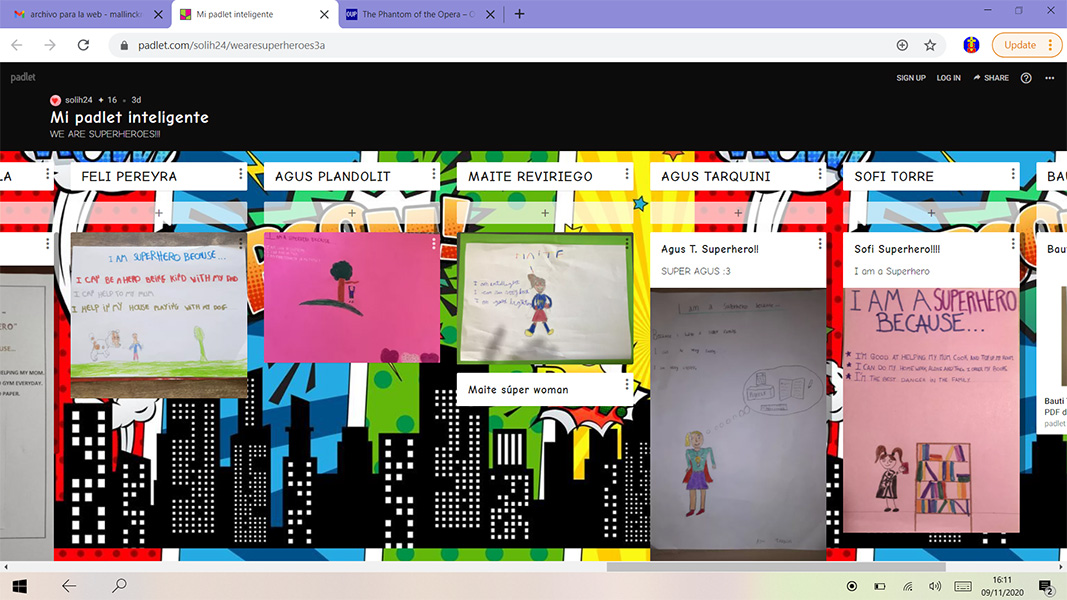Reload the page using the refresh icon
The height and width of the screenshot is (600, 1067).
pos(84,45)
